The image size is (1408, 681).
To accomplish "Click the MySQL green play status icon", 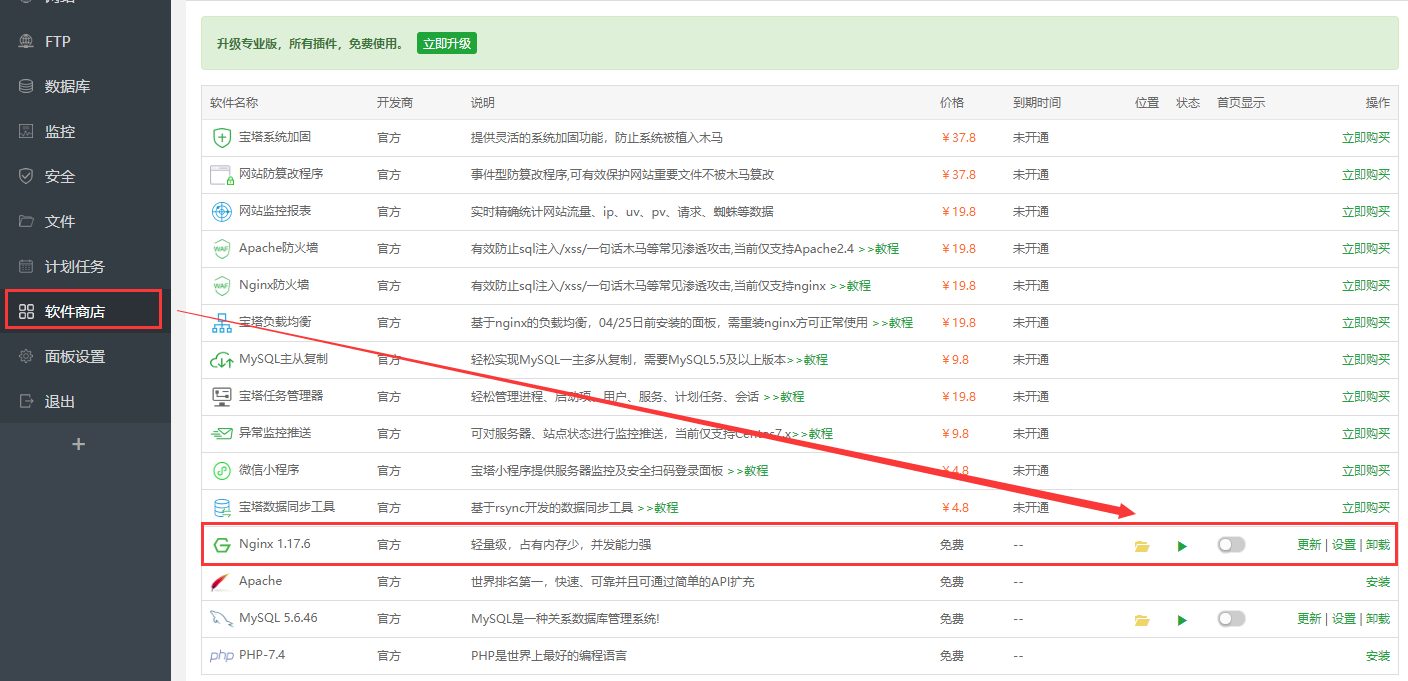I will click(x=1182, y=620).
